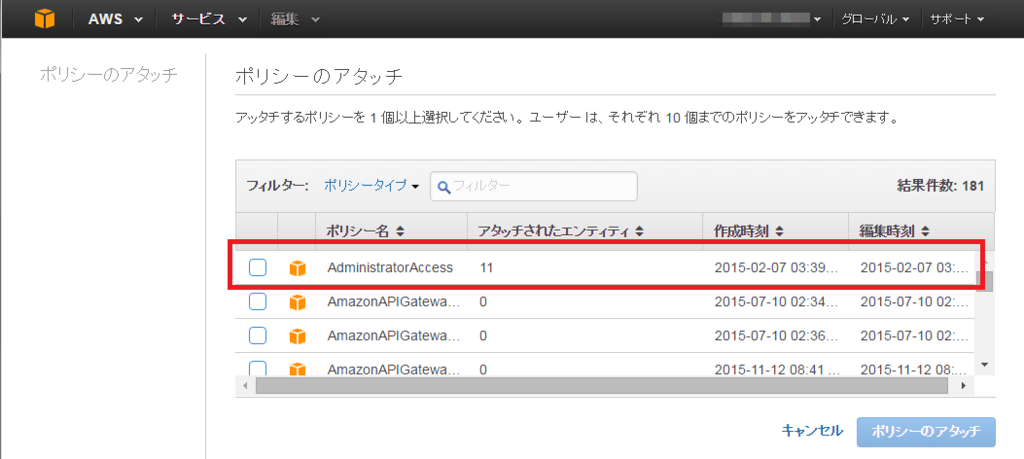Check the checkbox for policy created 2015-11-12 08:41
Viewport: 1024px width, 459px height.
coord(258,369)
